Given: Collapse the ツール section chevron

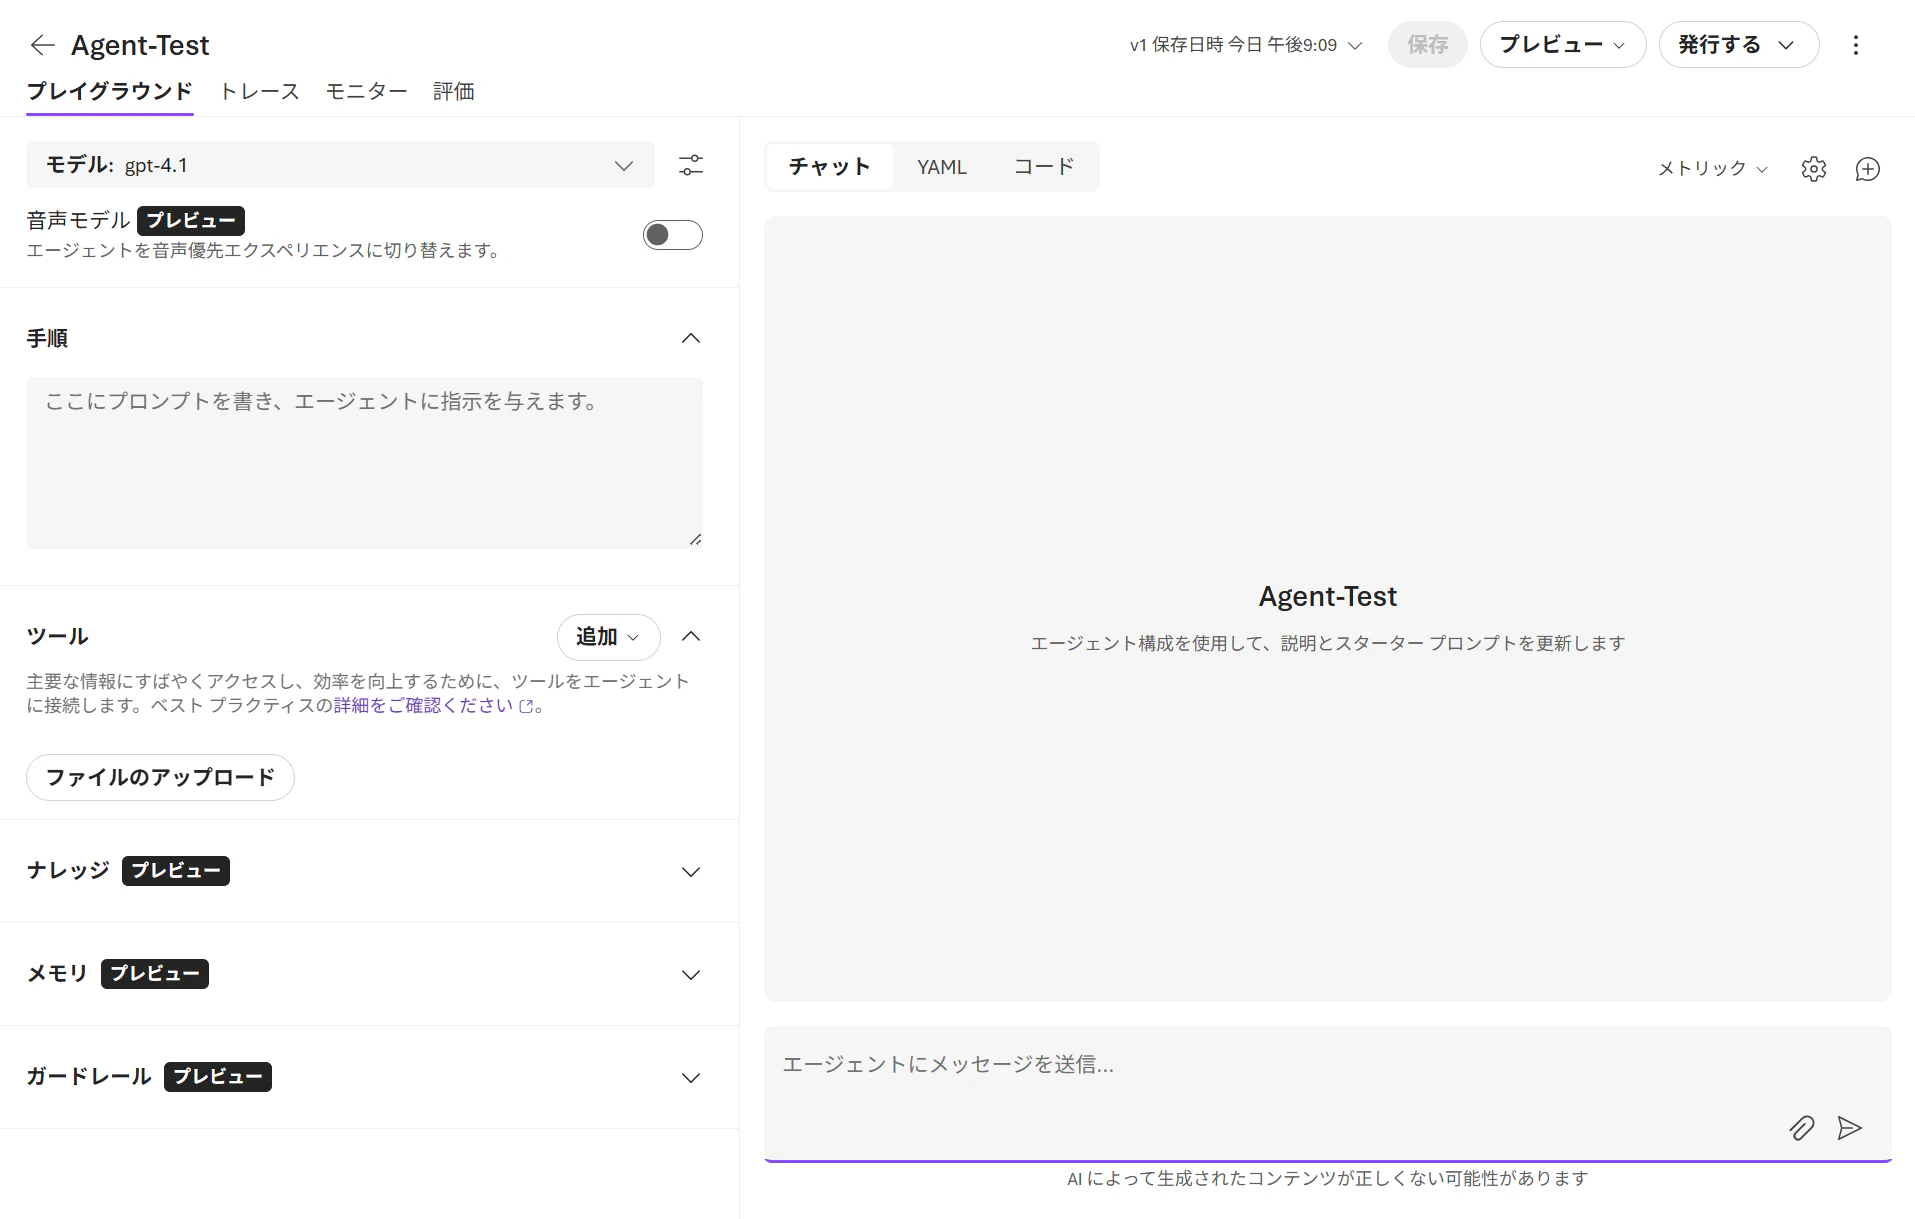Looking at the screenshot, I should tap(691, 636).
